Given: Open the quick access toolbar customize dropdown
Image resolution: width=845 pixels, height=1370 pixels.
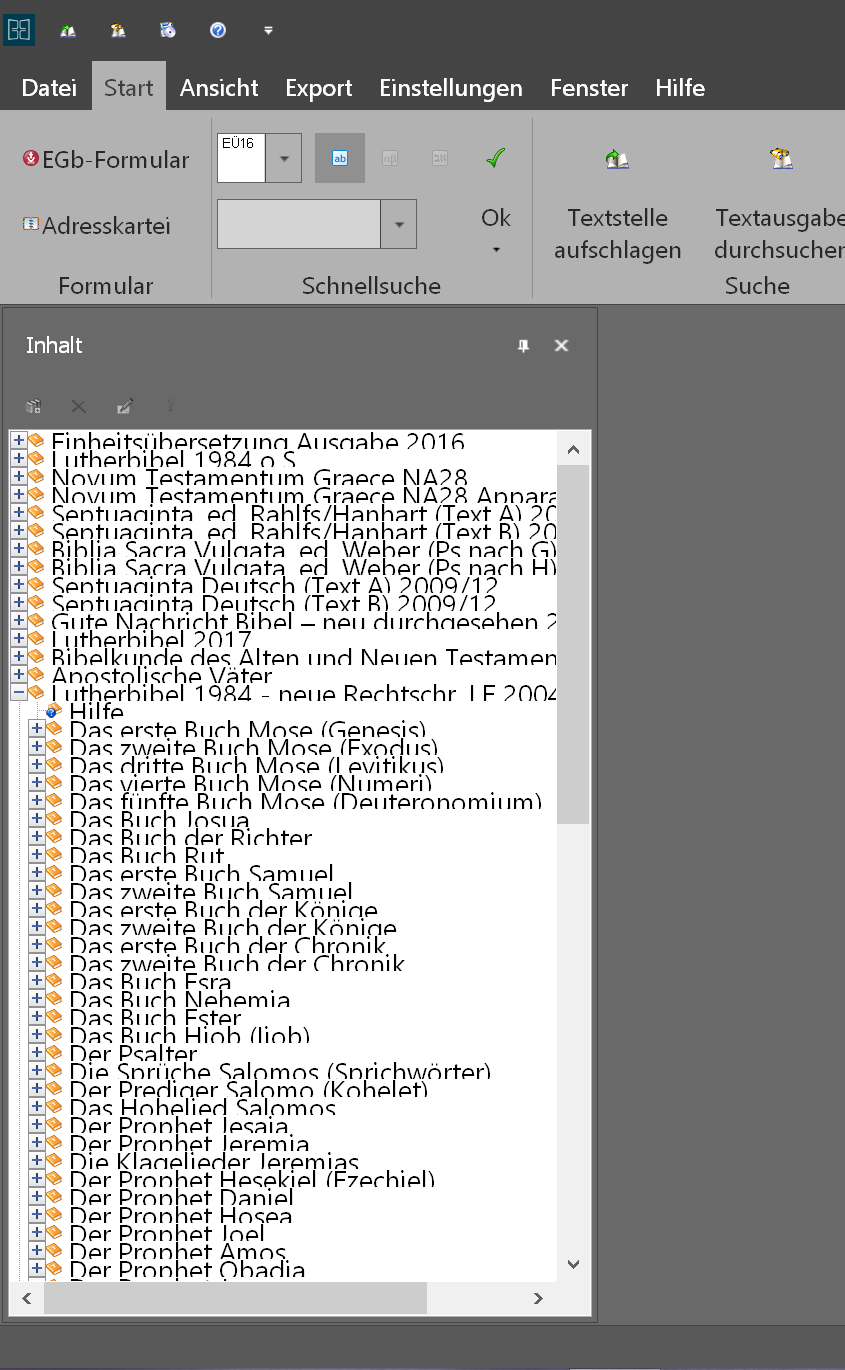Looking at the screenshot, I should [267, 30].
